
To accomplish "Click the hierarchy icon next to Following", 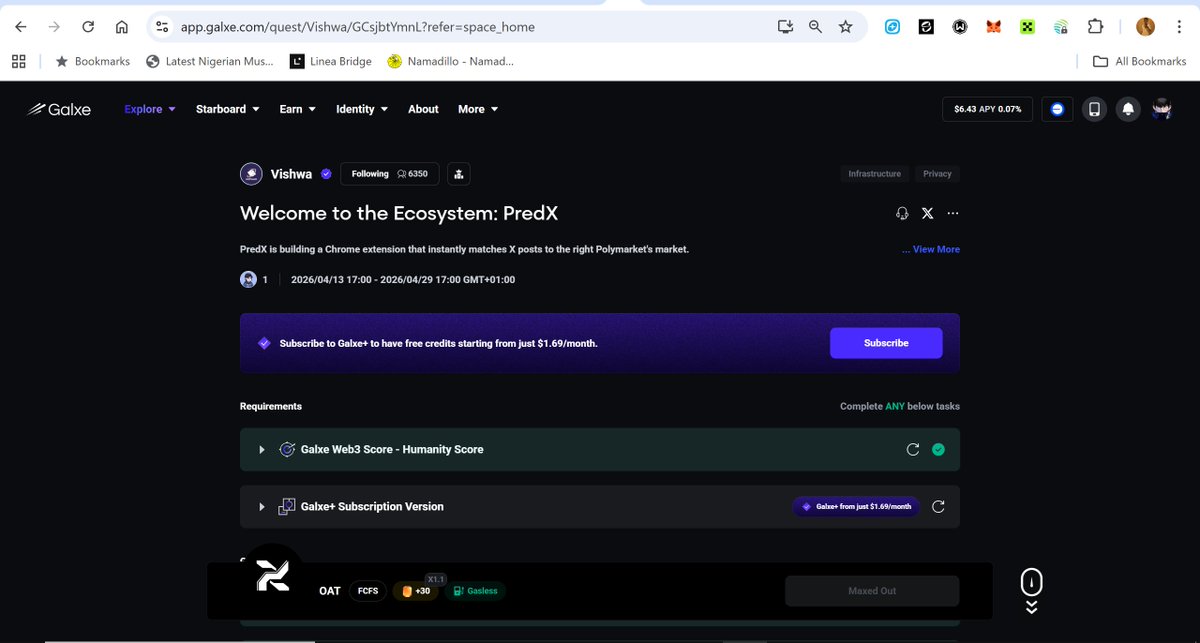I will point(458,174).
